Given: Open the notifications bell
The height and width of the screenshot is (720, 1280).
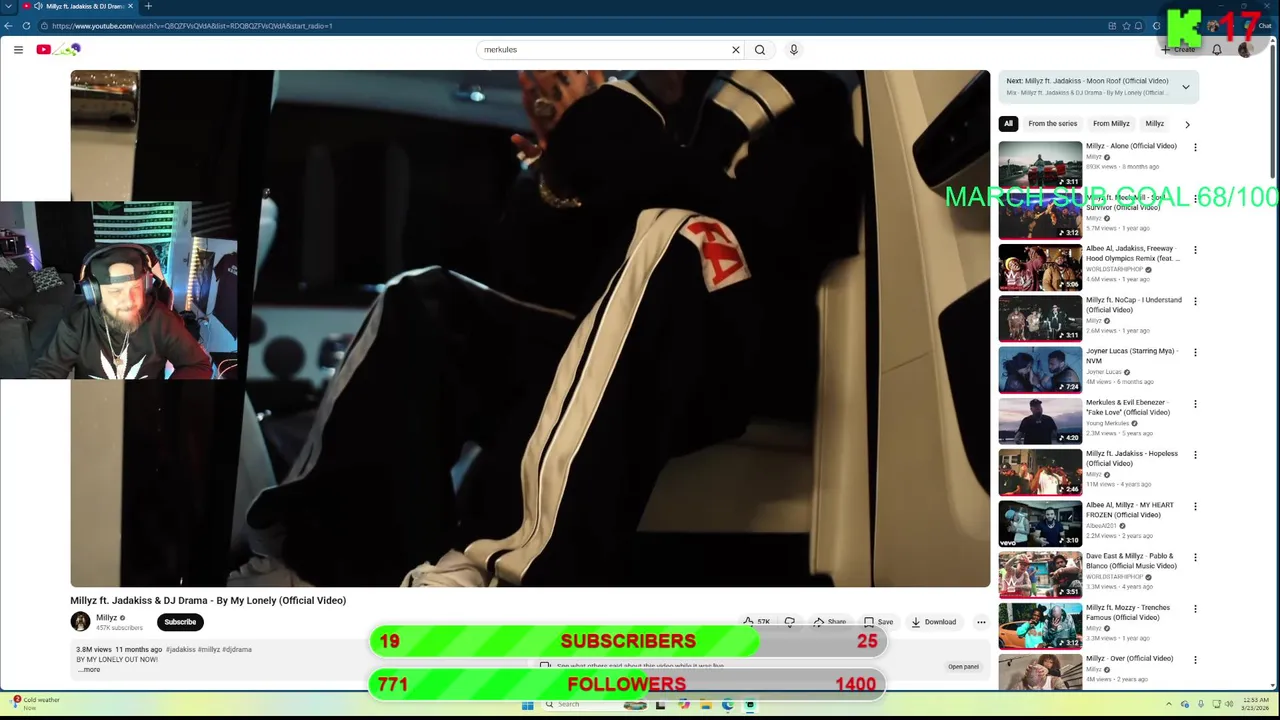Looking at the screenshot, I should [x=1217, y=49].
